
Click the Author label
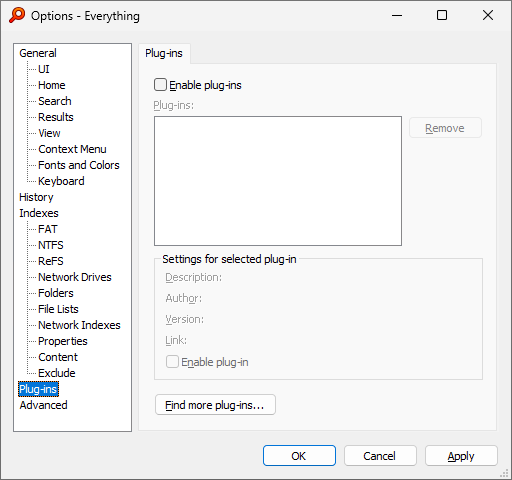pos(184,298)
